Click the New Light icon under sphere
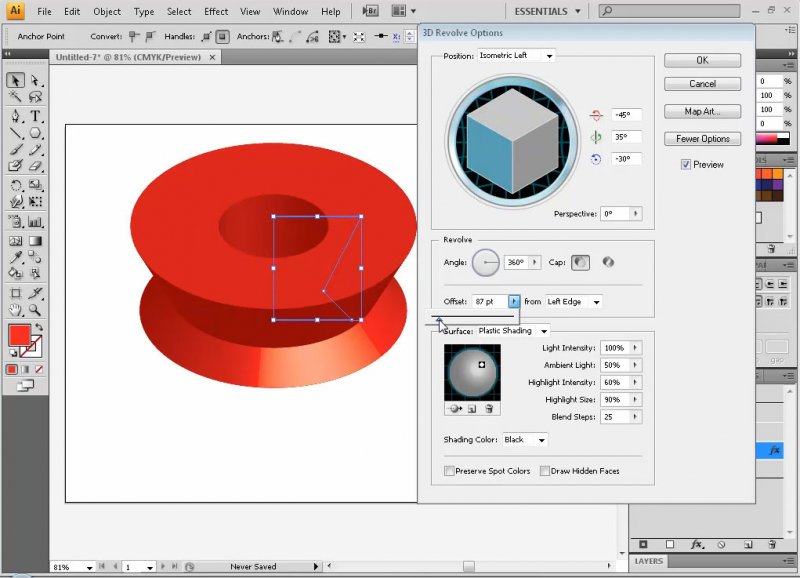Screen dimensions: 800x578 (471, 408)
